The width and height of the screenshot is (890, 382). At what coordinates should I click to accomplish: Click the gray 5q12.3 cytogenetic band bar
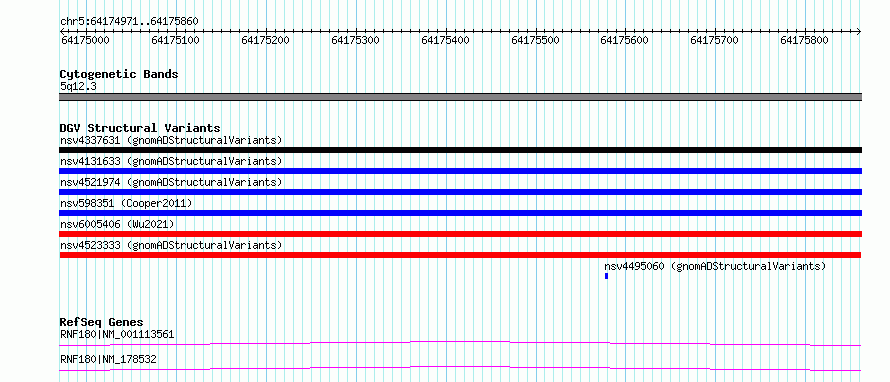(x=460, y=97)
